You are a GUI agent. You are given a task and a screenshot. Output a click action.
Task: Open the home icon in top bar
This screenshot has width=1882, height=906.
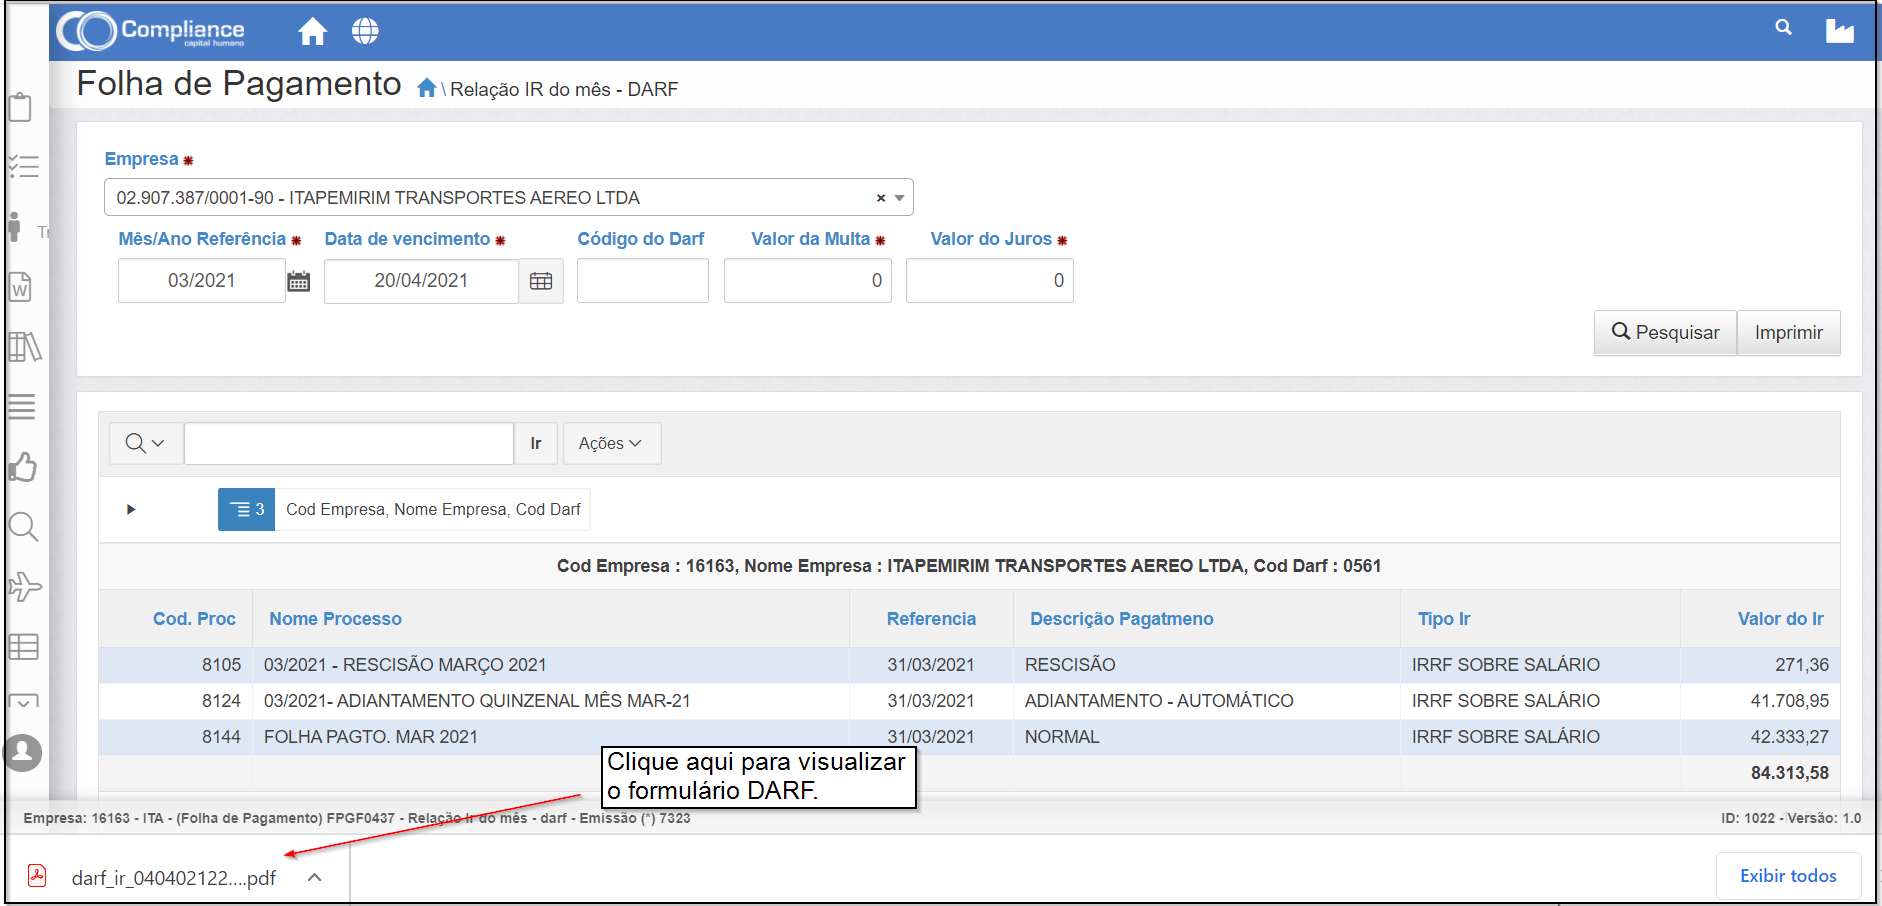coord(312,32)
